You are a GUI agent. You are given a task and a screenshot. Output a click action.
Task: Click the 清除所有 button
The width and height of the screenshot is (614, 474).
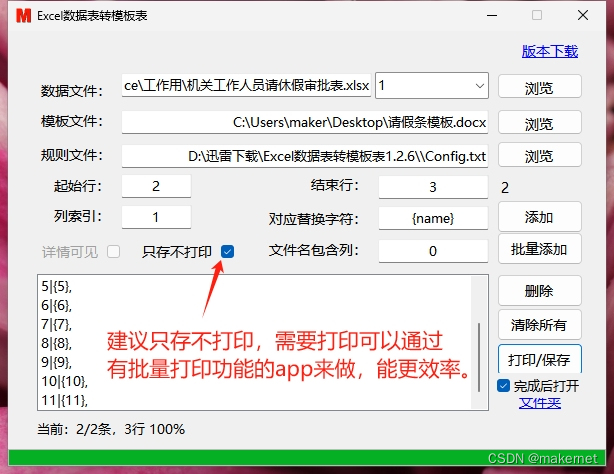(x=540, y=324)
